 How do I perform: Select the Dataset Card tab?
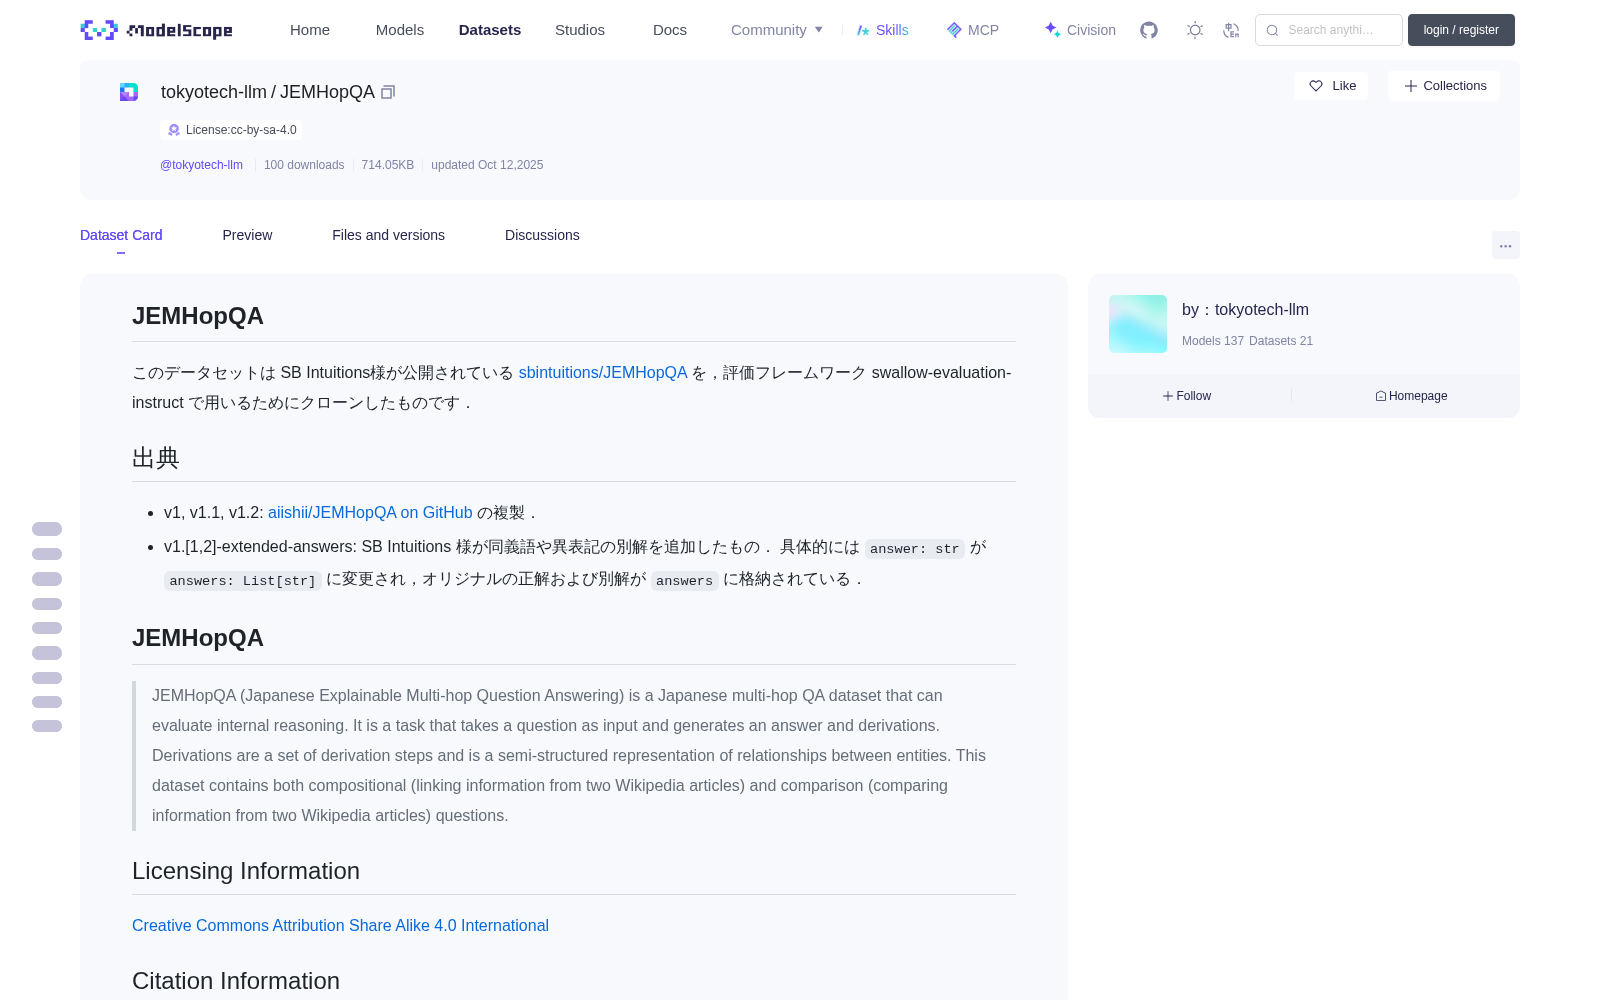point(121,235)
